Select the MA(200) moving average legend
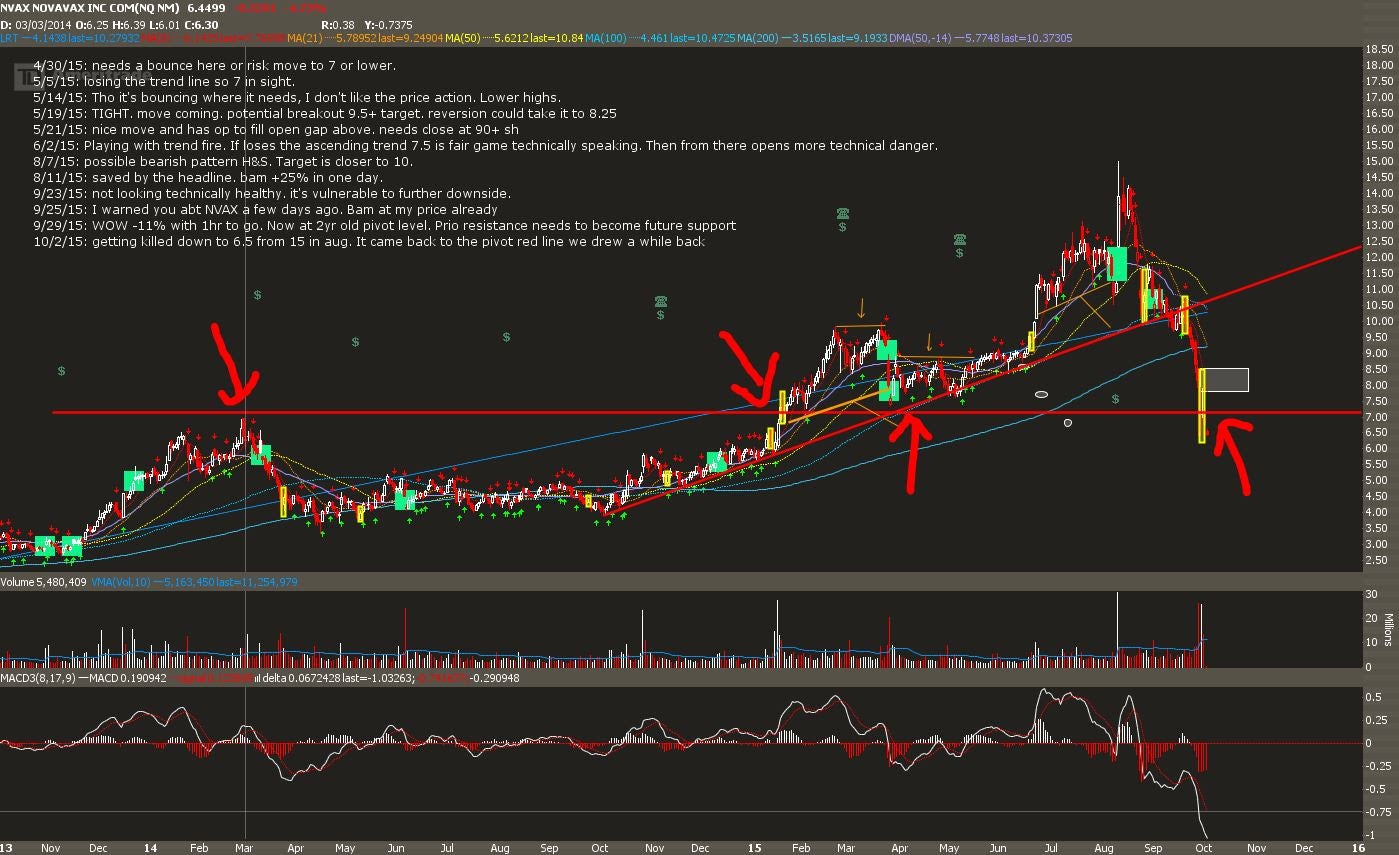The image size is (1399, 855). tap(814, 37)
